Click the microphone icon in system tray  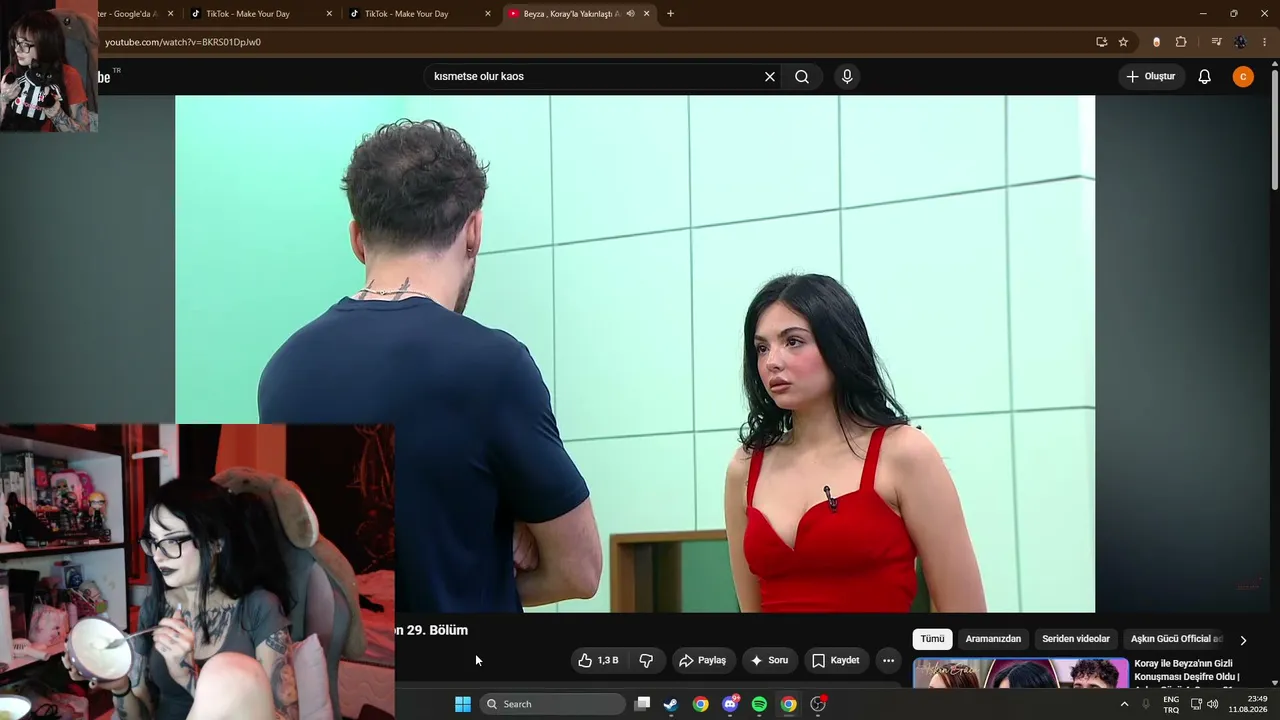tap(1146, 704)
